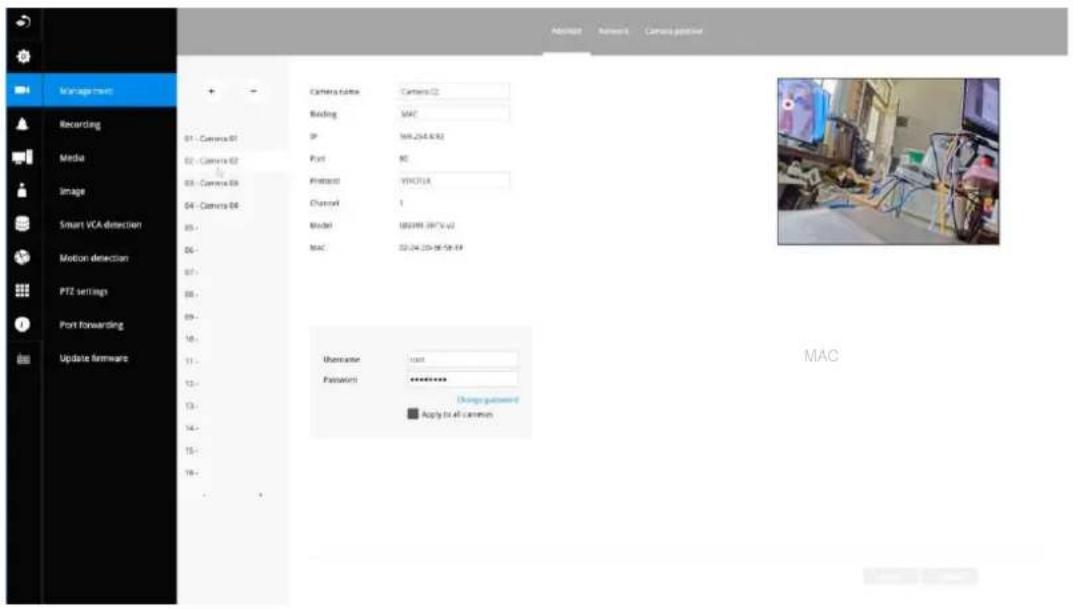The image size is (1073, 609).
Task: Click the back arrow icon atop sidebar
Action: (x=23, y=21)
